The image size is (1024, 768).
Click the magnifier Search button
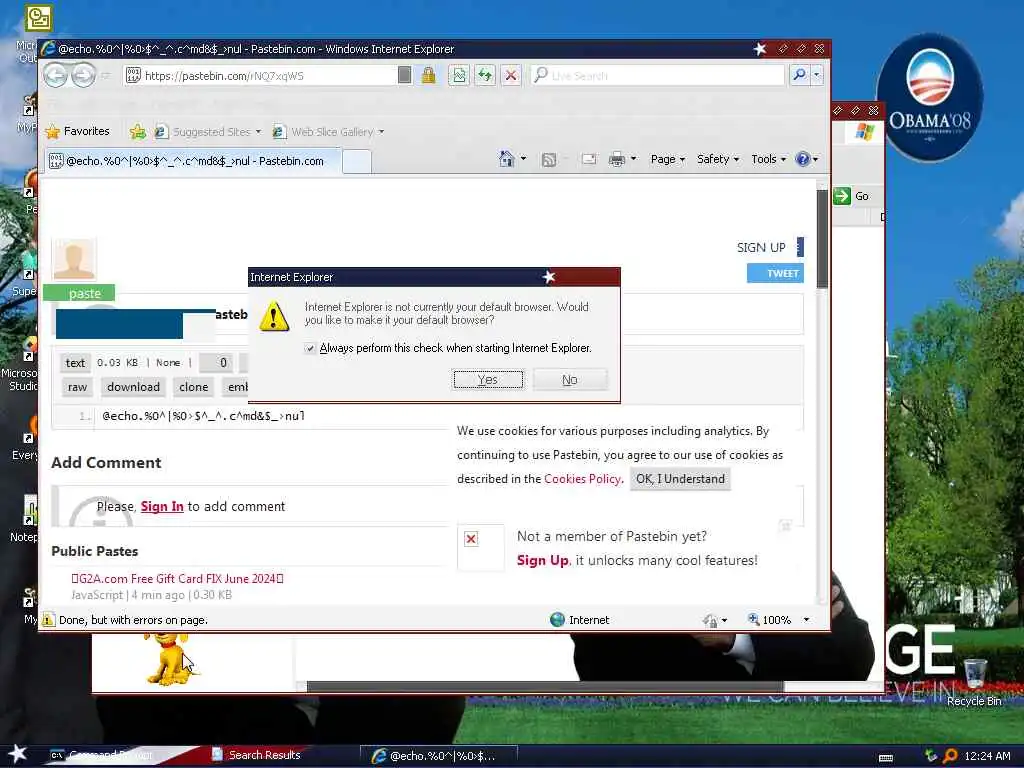[x=799, y=75]
